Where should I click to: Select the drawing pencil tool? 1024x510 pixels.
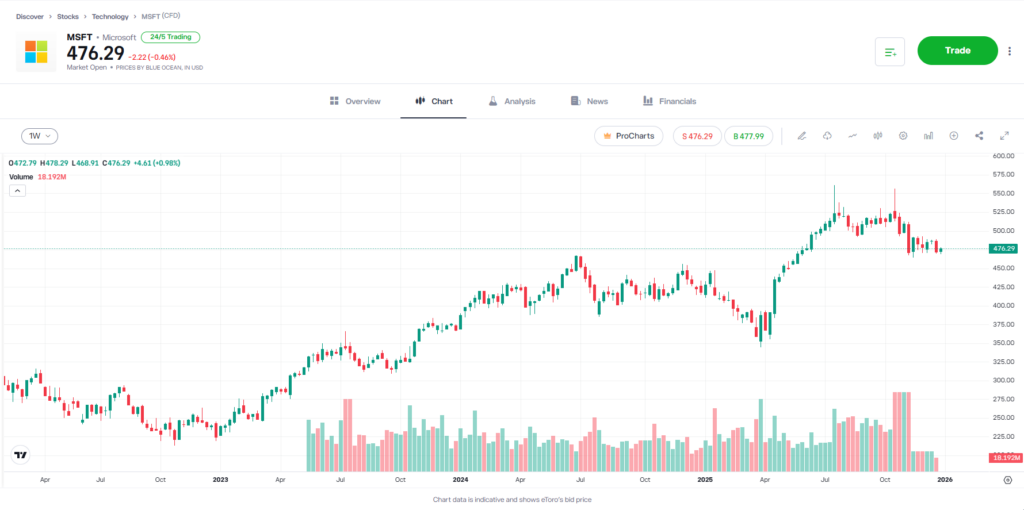(x=801, y=136)
